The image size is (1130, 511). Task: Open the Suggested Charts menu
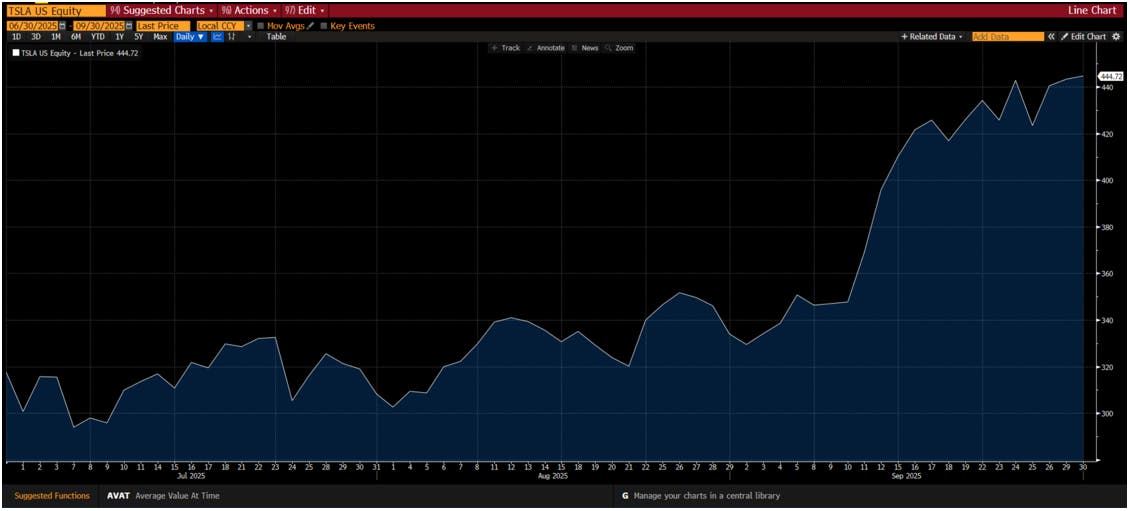click(161, 10)
